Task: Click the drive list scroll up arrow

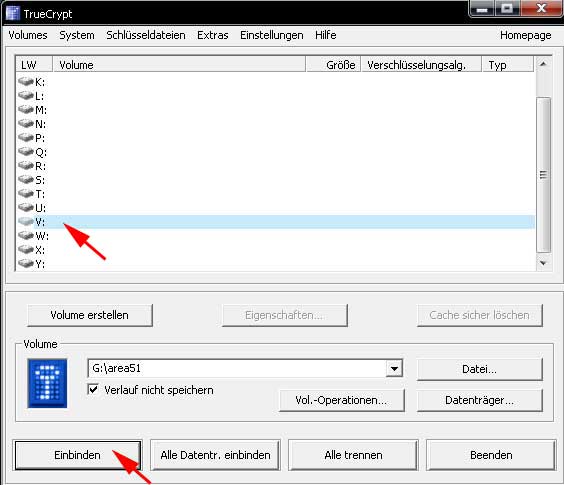Action: [543, 64]
